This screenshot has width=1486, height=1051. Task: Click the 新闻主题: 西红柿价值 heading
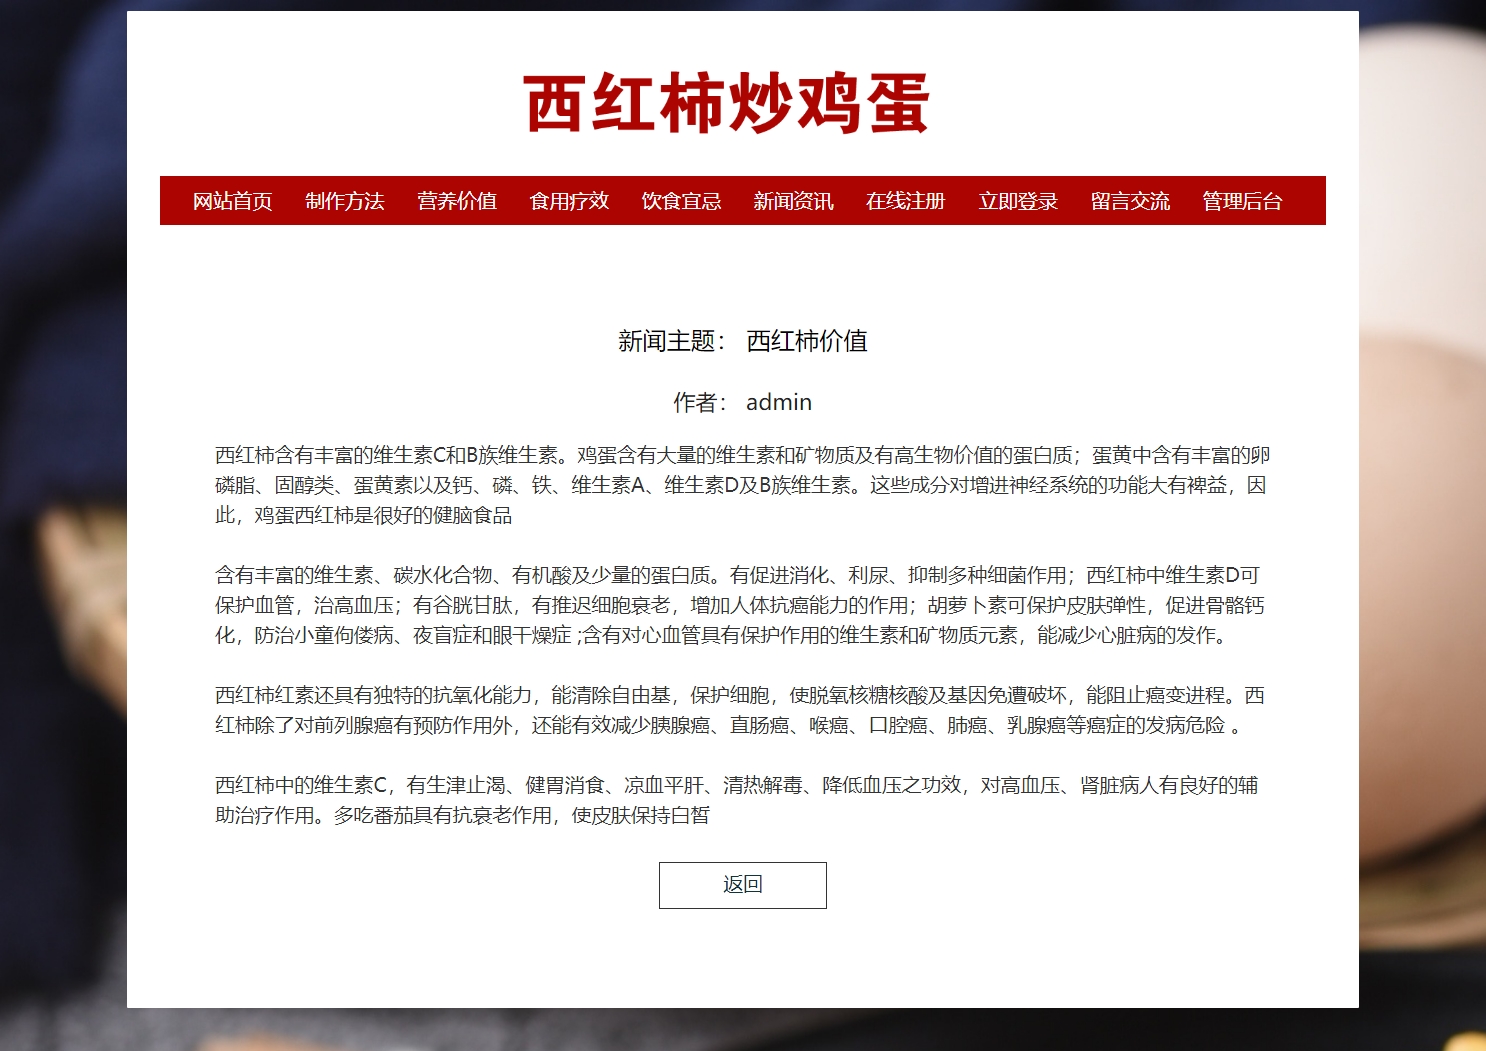(x=743, y=341)
